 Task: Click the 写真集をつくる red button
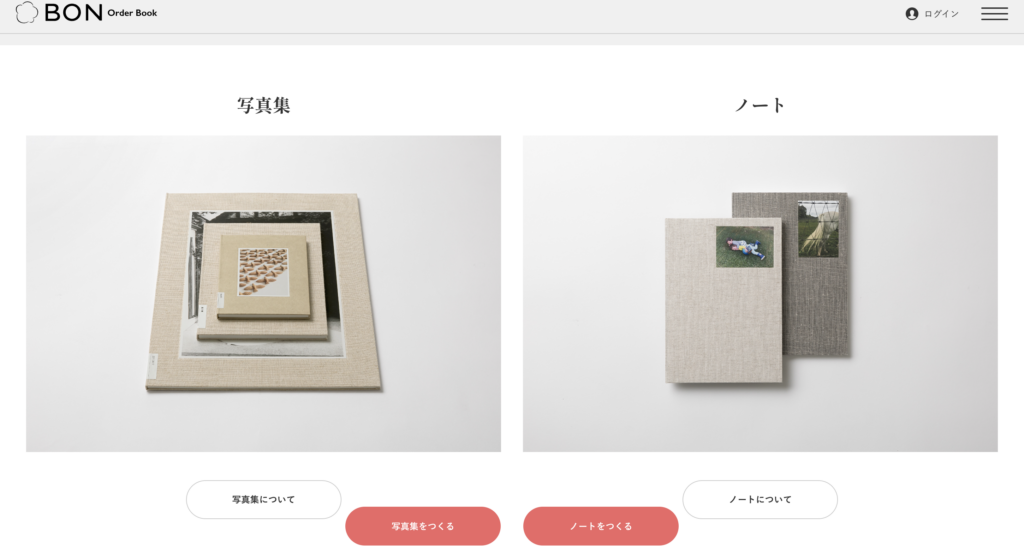[x=423, y=526]
